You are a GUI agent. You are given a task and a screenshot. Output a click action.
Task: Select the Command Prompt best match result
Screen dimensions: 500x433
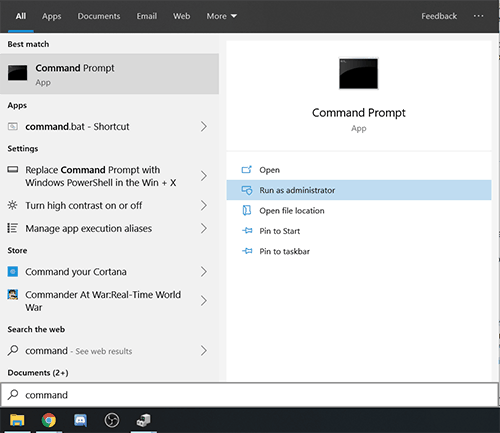click(x=109, y=74)
